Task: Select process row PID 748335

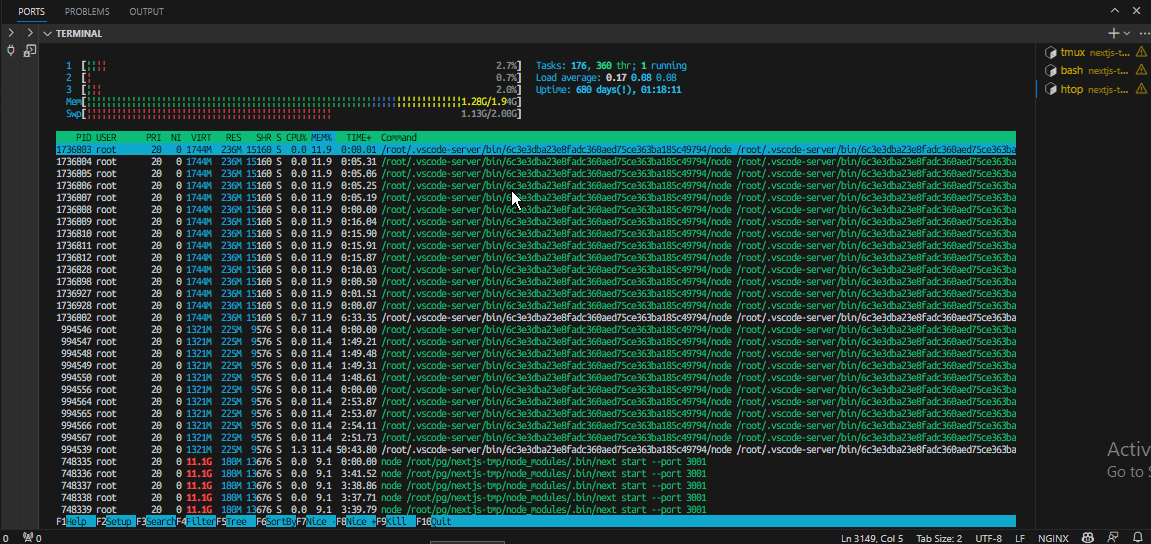Action: click(x=536, y=461)
